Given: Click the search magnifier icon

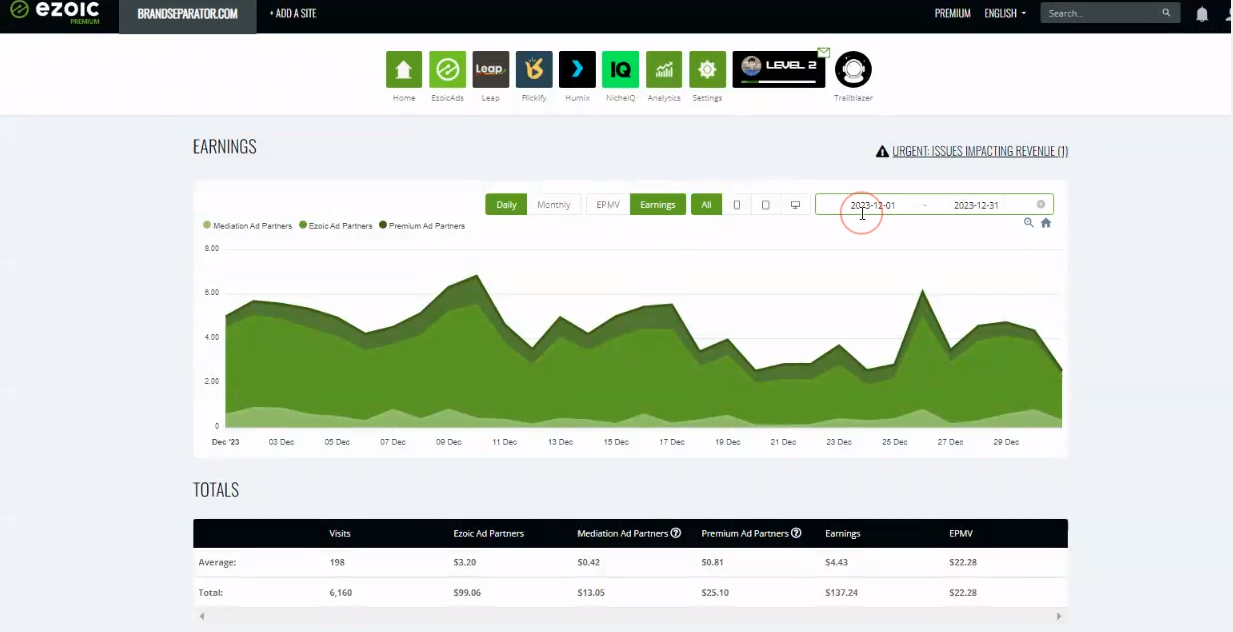Looking at the screenshot, I should [x=1166, y=13].
